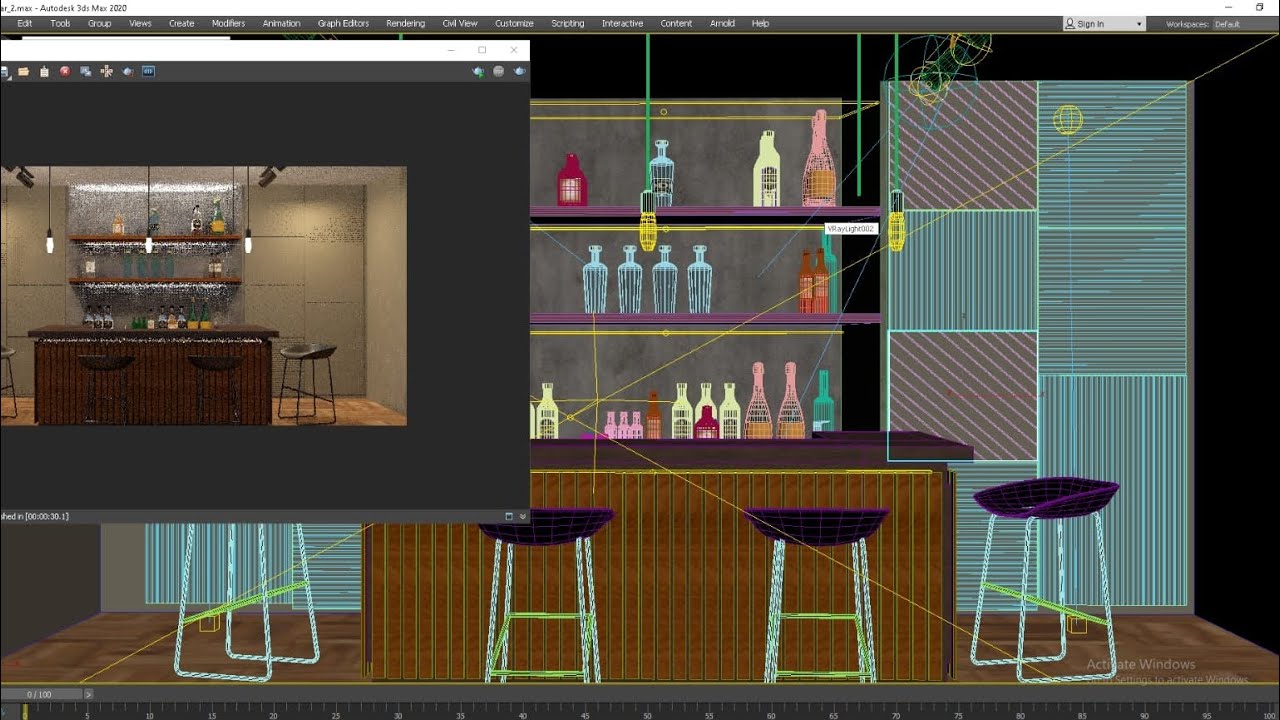The image size is (1280, 720).
Task: Click the rendered bar image in frame buffer
Action: tap(203, 296)
